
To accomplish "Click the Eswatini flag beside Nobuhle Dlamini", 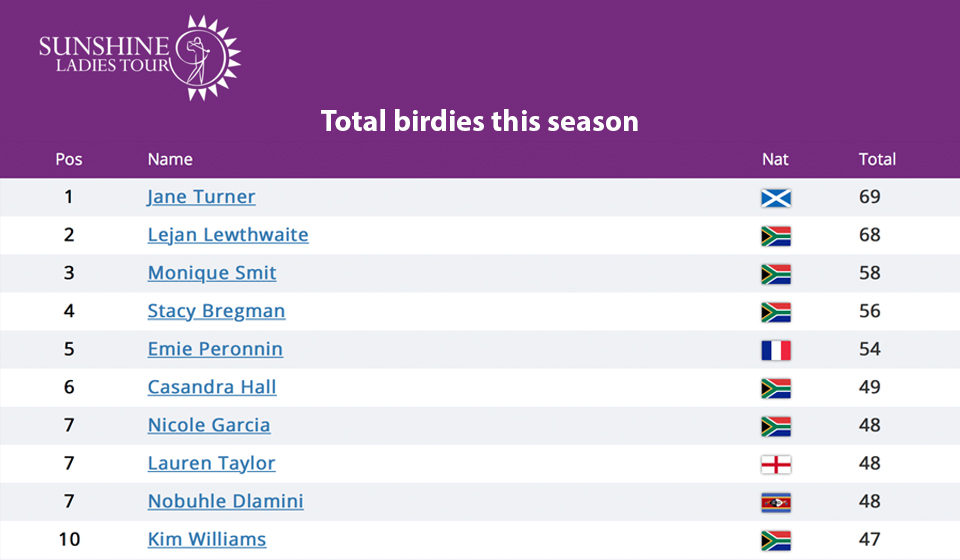I will click(776, 502).
